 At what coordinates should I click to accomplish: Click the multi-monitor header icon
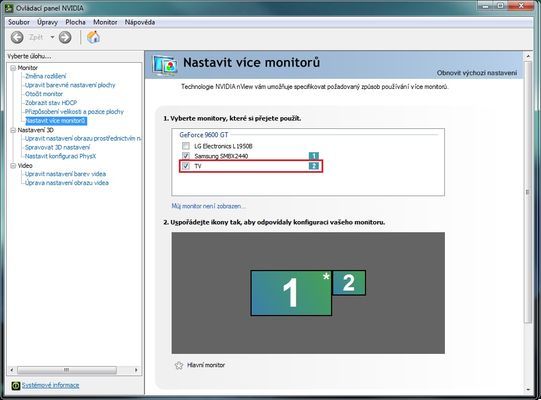(165, 65)
